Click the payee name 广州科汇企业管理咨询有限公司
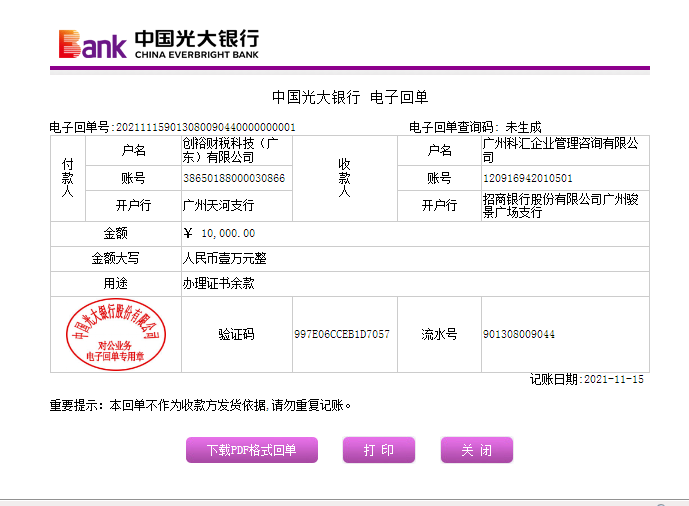This screenshot has height=506, width=689. point(560,150)
